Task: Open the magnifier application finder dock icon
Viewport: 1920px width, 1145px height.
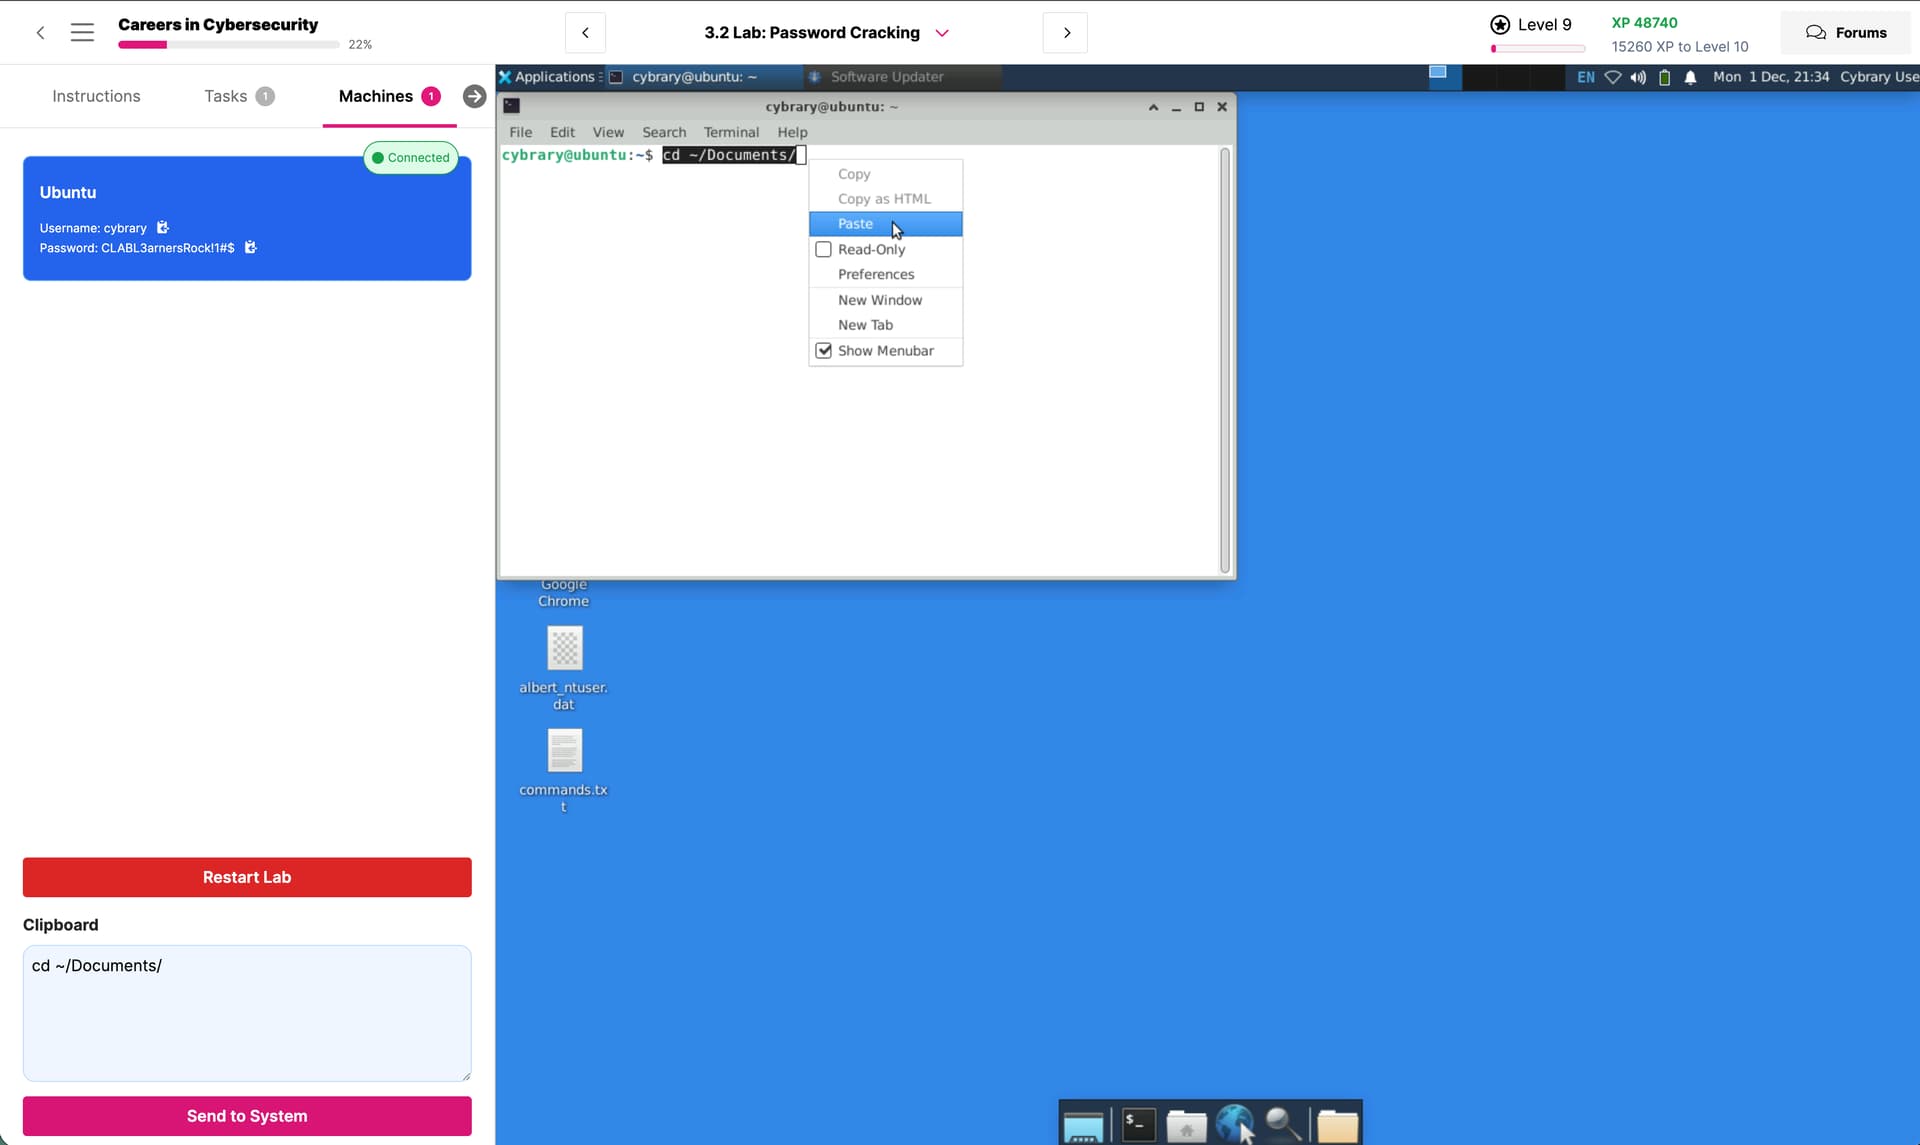Action: pos(1282,1125)
